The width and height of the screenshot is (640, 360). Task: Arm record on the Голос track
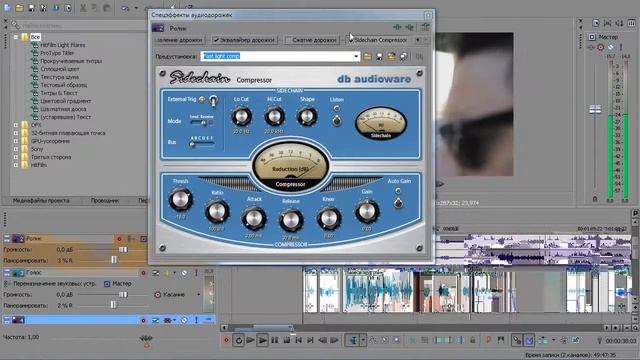[x=143, y=273]
